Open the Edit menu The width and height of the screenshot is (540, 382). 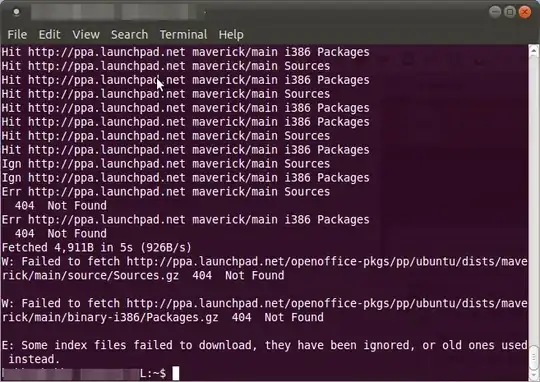click(x=50, y=34)
